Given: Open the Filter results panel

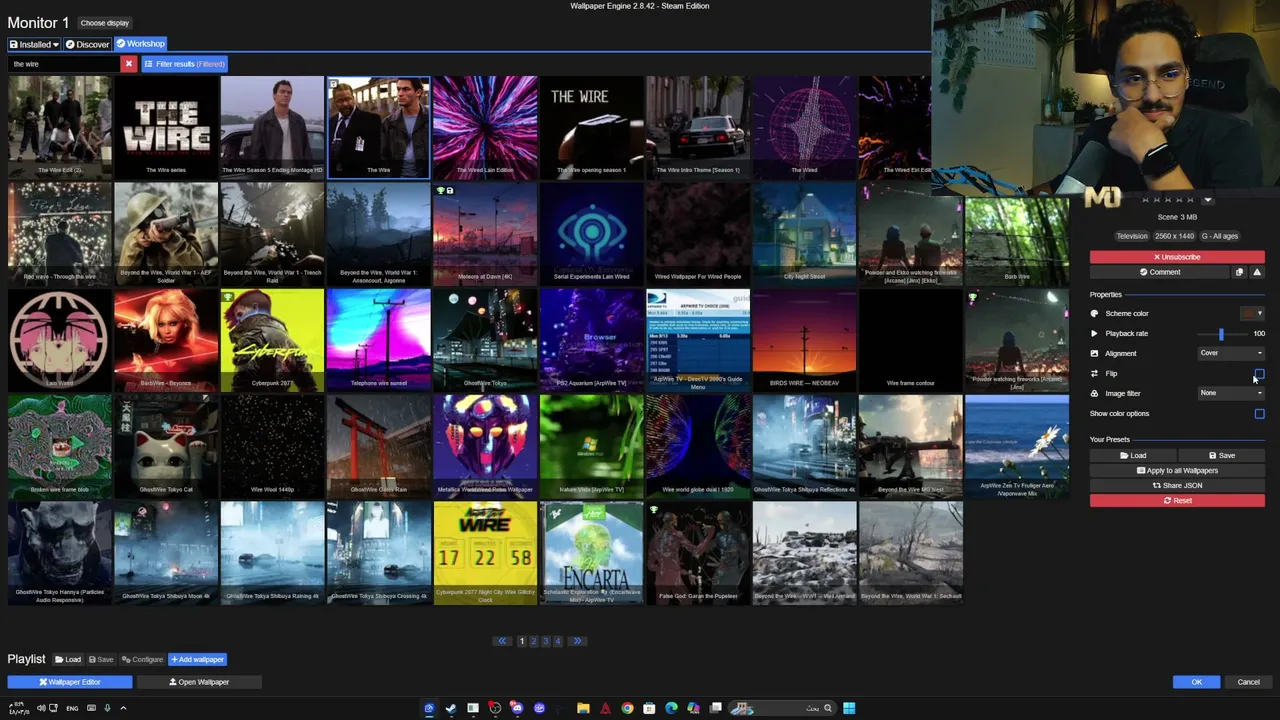Looking at the screenshot, I should 184,64.
